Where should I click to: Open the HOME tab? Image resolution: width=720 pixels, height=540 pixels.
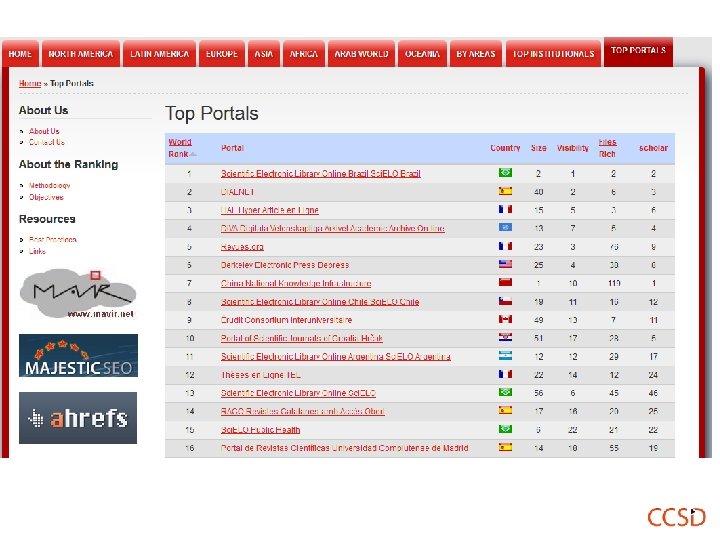(20, 54)
